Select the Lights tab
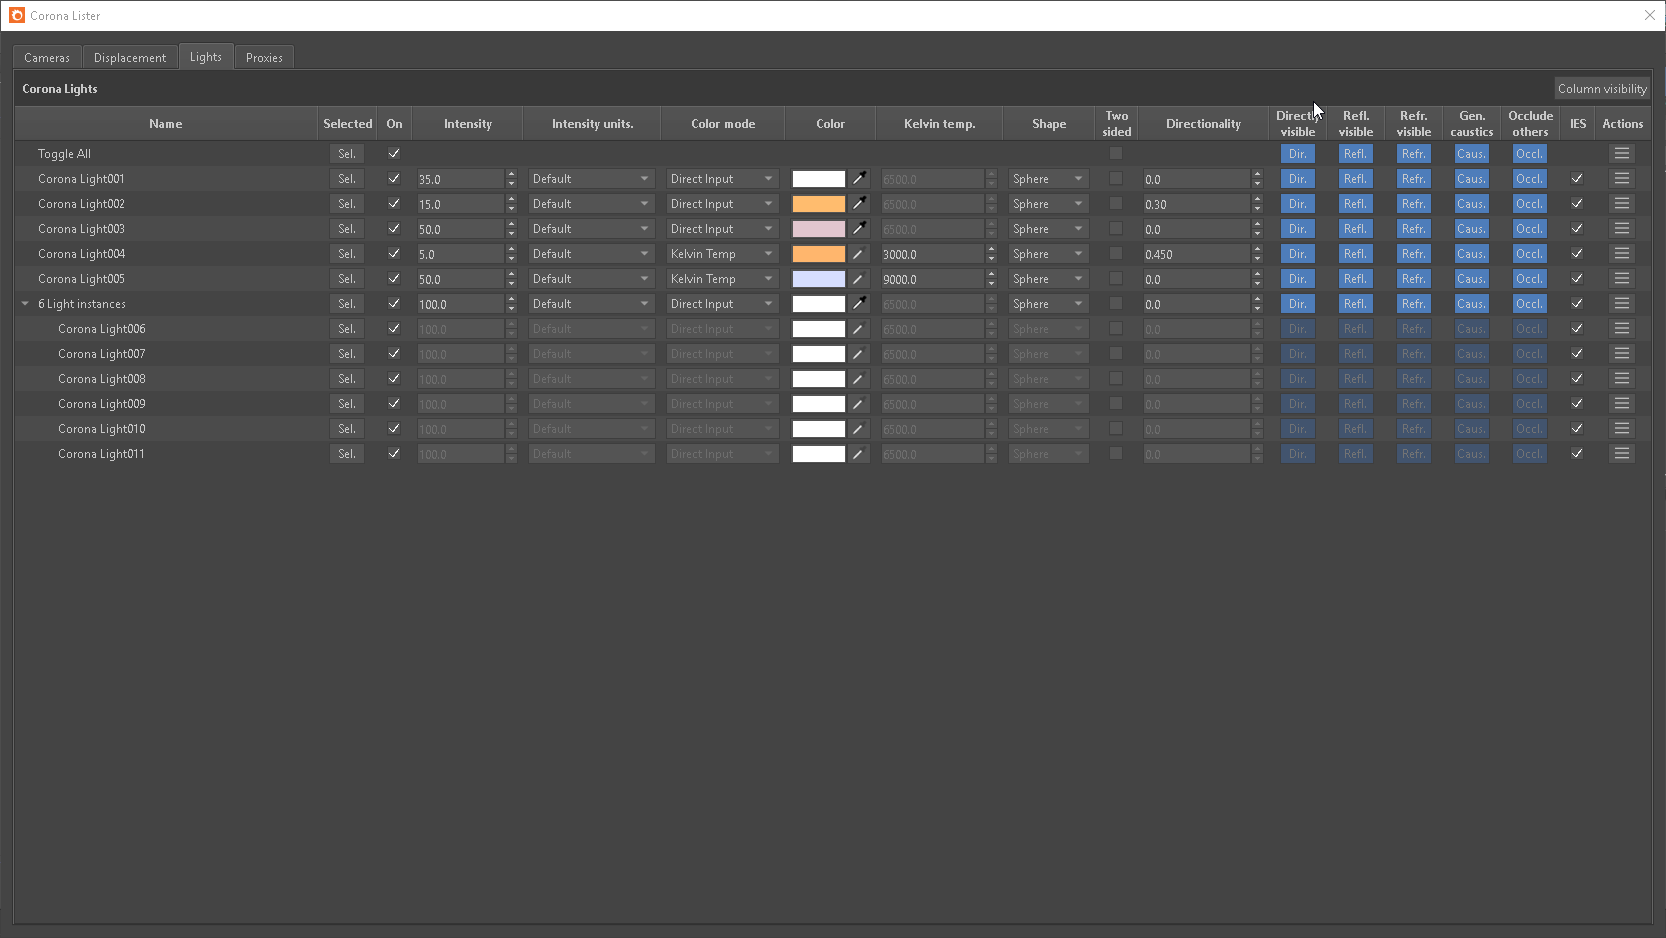Image resolution: width=1666 pixels, height=938 pixels. click(x=206, y=57)
